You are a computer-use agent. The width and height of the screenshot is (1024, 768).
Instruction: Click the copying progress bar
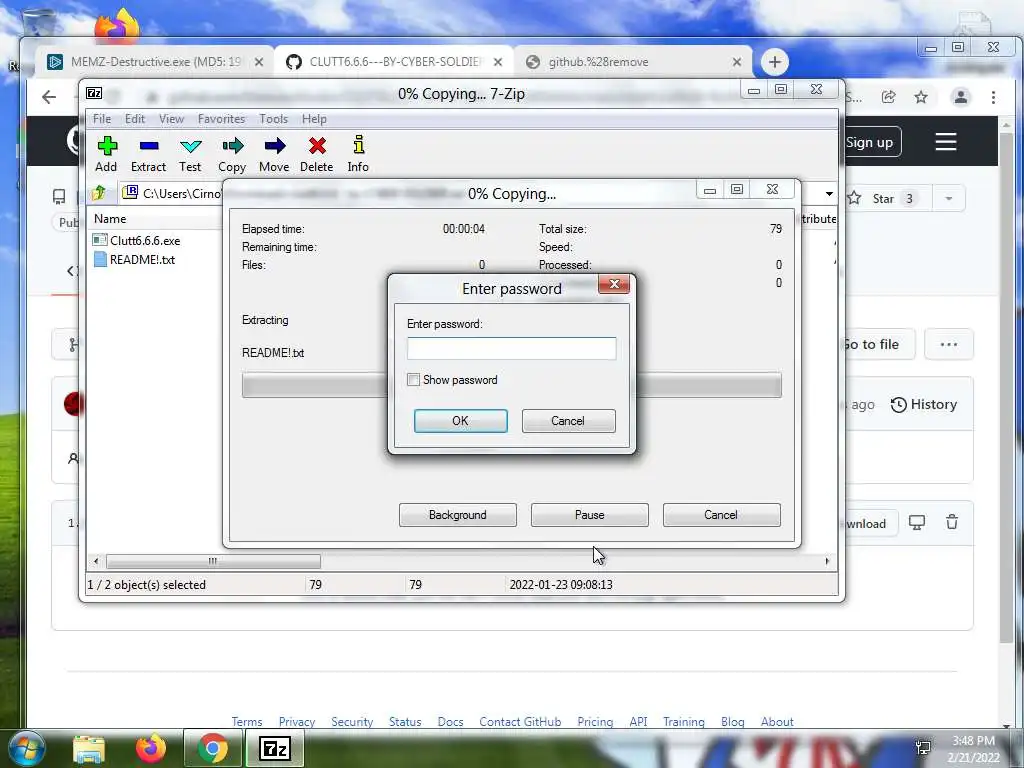[511, 385]
